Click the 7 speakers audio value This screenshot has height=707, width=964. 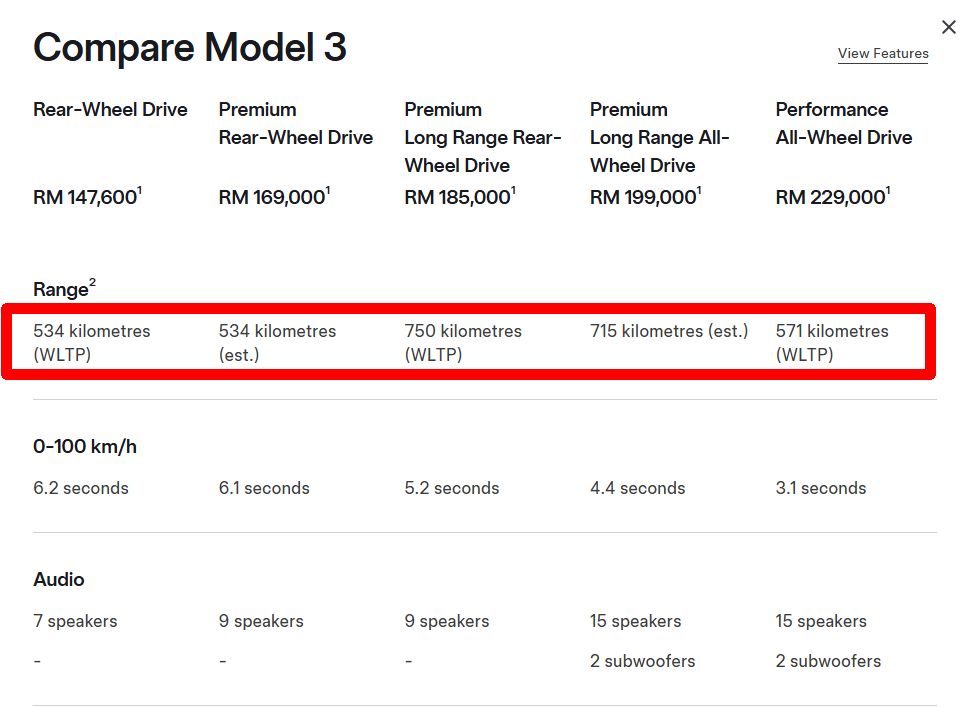(75, 622)
